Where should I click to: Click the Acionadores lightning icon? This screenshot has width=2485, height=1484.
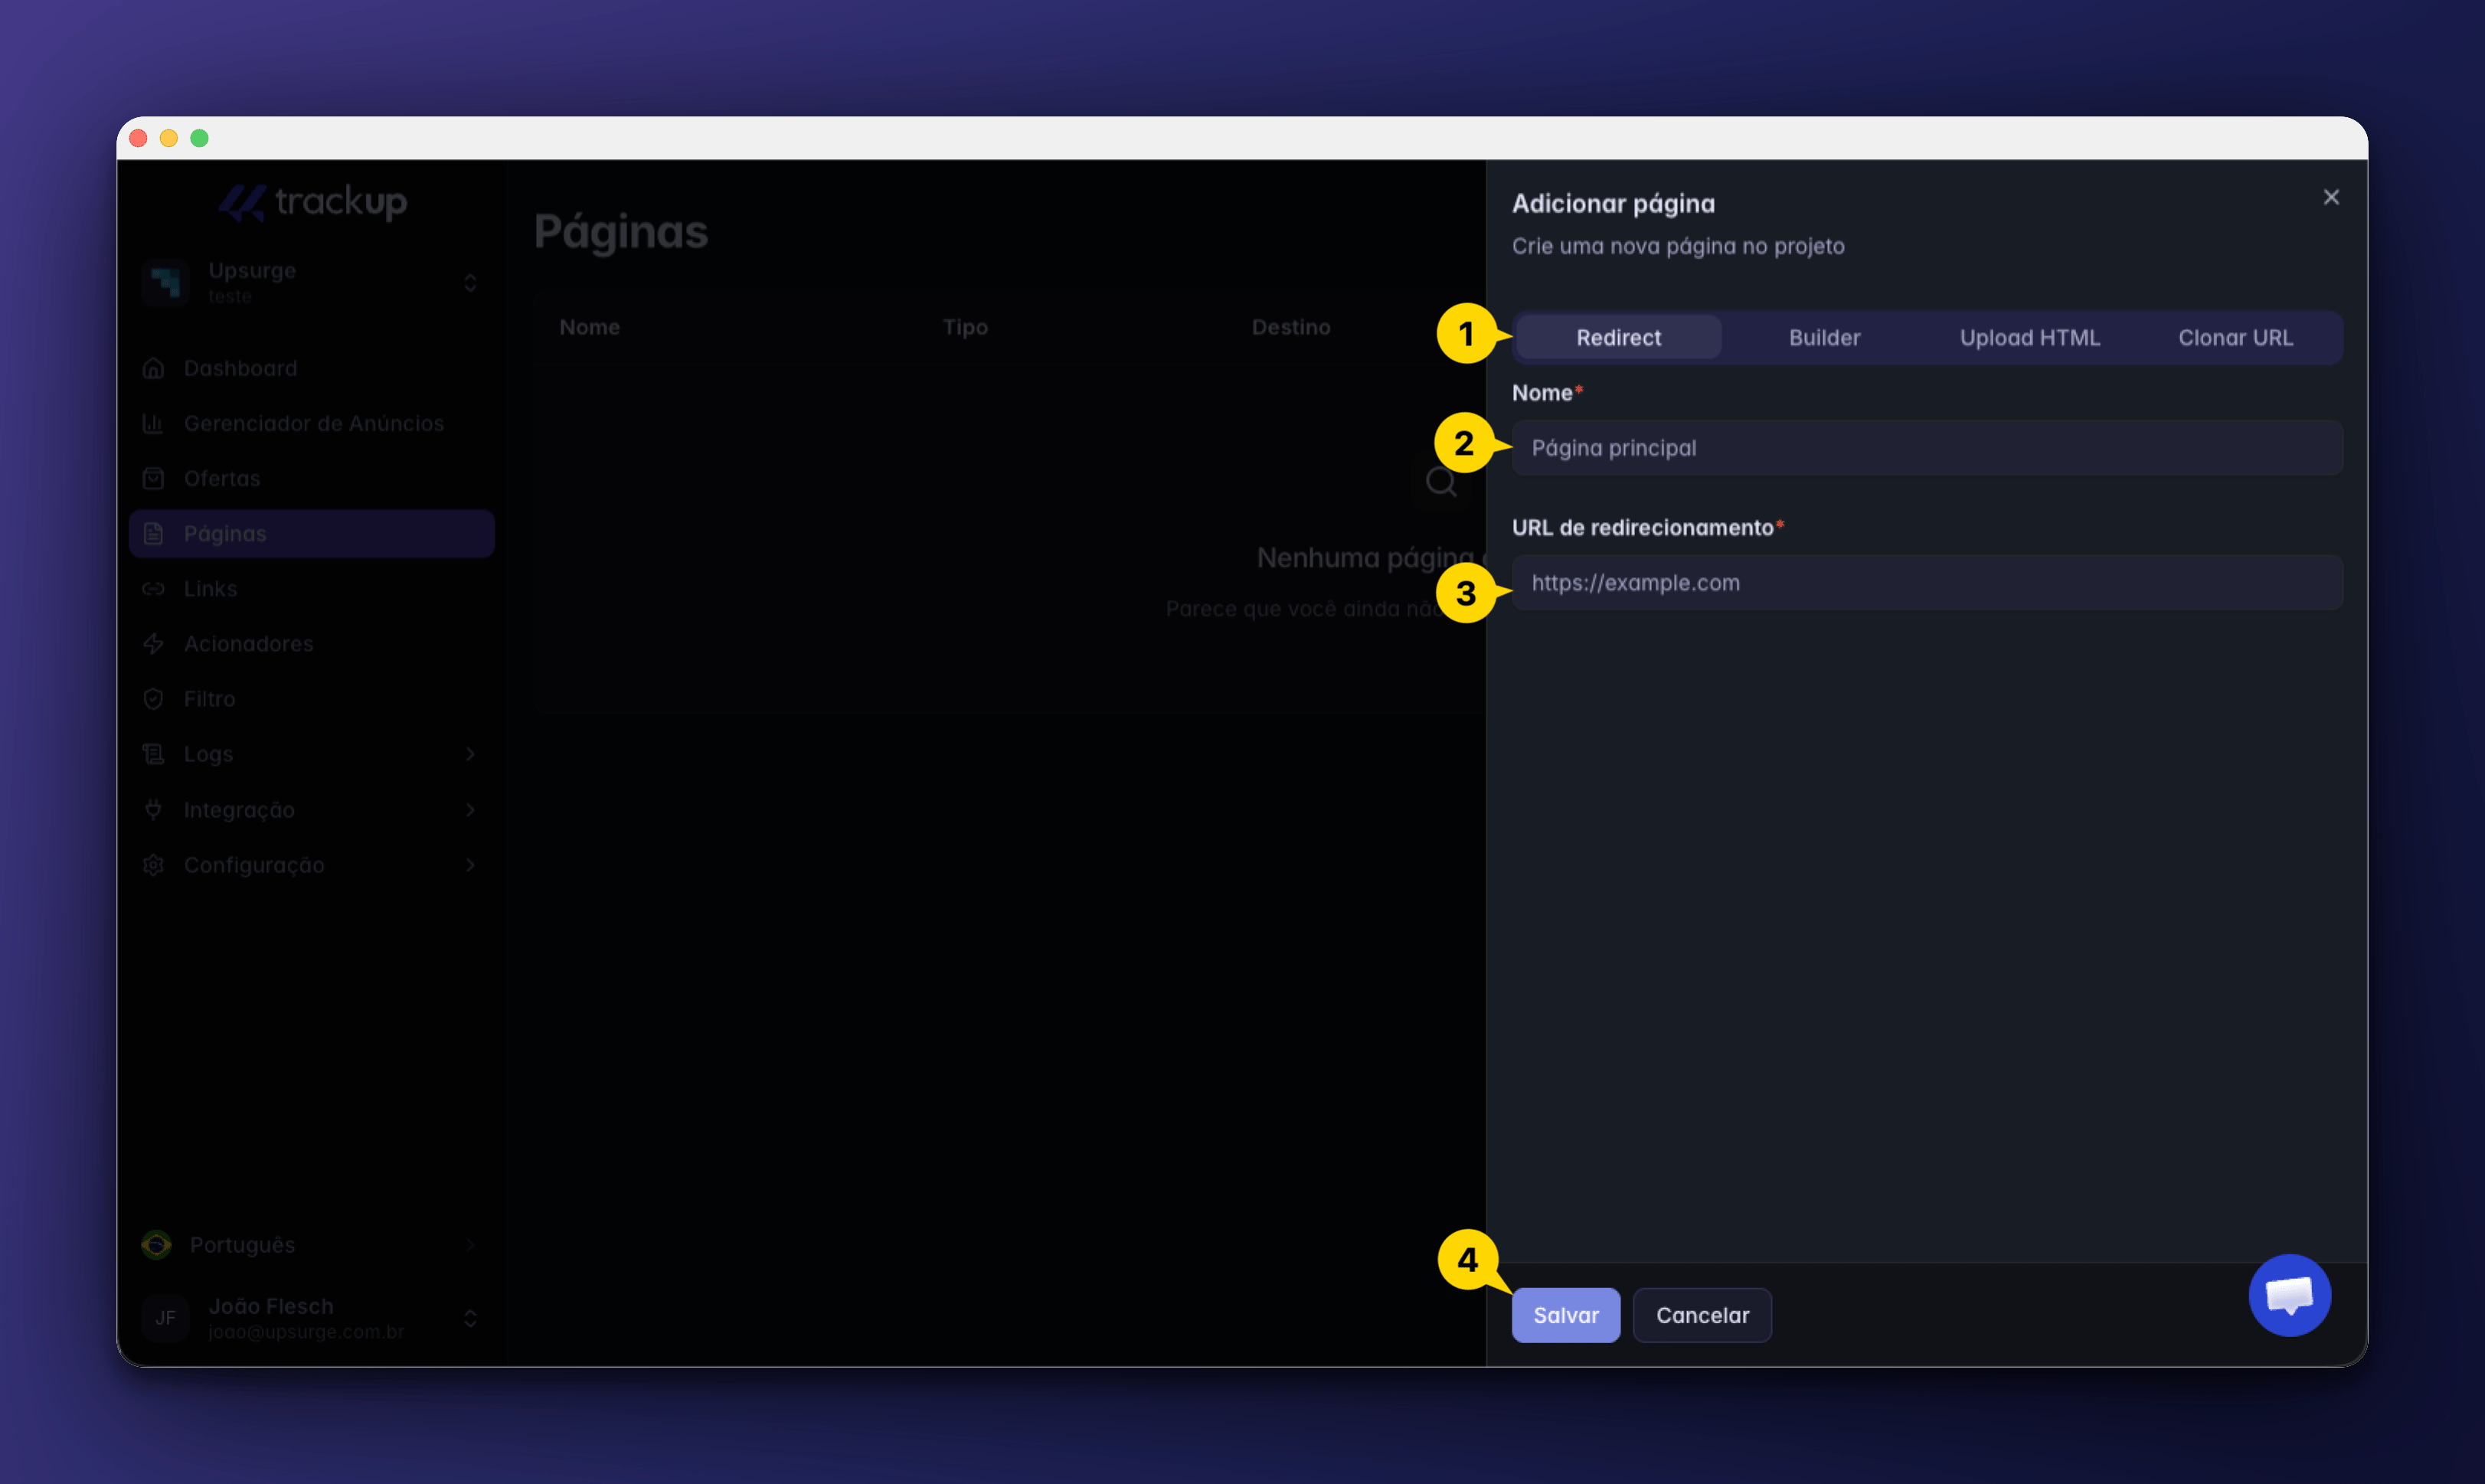[x=153, y=643]
